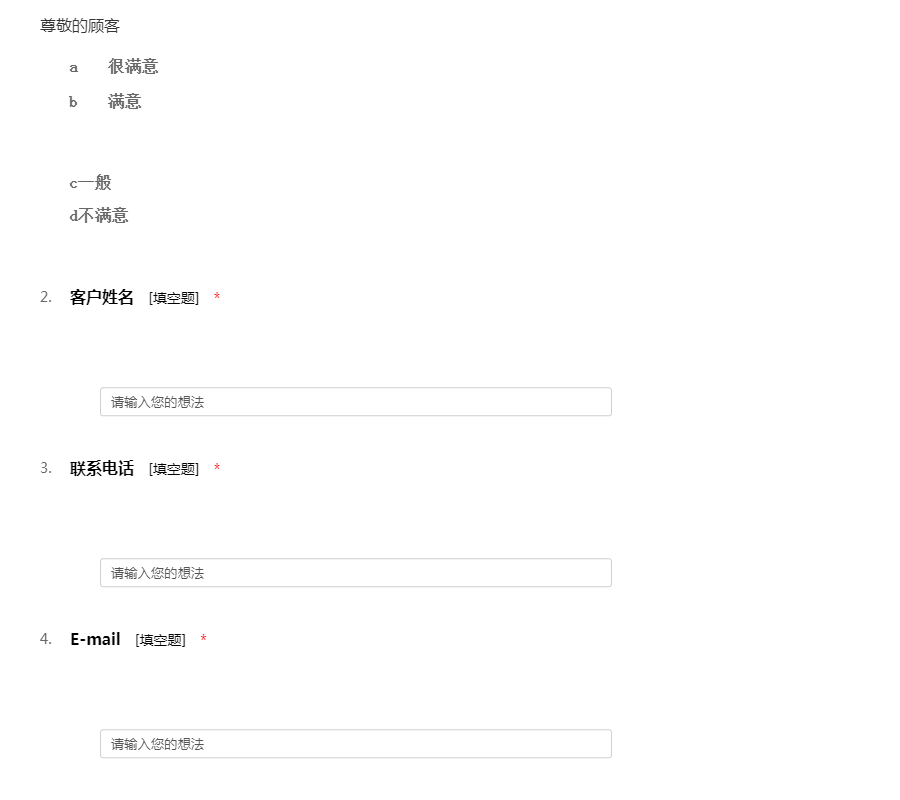Click question number 3 label

[x=46, y=468]
